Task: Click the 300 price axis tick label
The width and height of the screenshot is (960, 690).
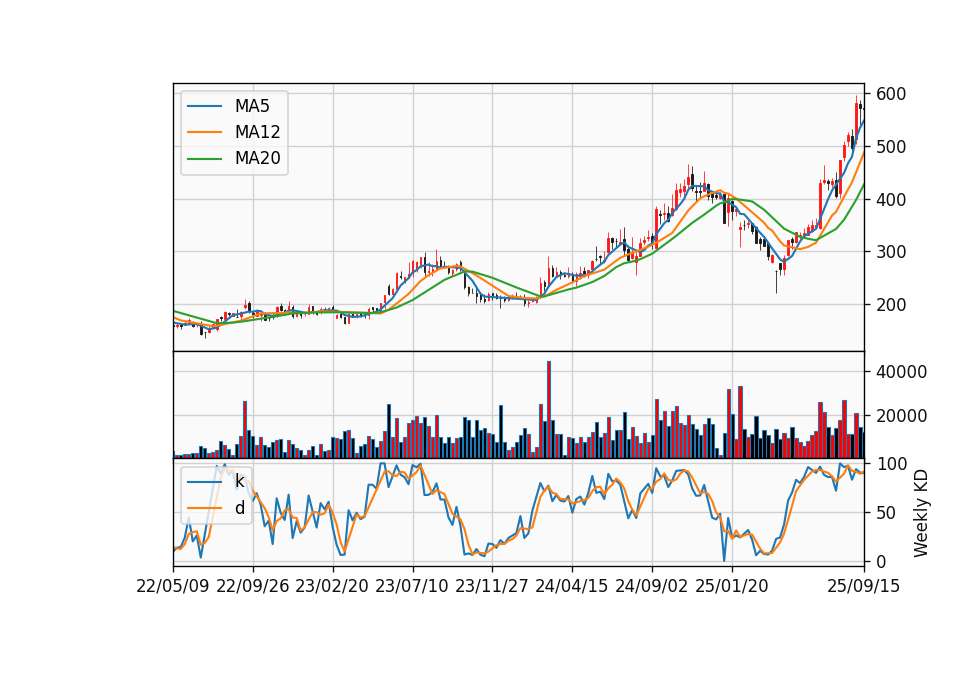Action: pyautogui.click(x=891, y=252)
